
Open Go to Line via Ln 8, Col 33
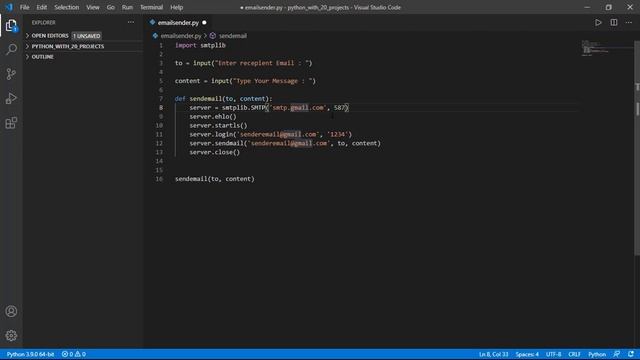(493, 354)
